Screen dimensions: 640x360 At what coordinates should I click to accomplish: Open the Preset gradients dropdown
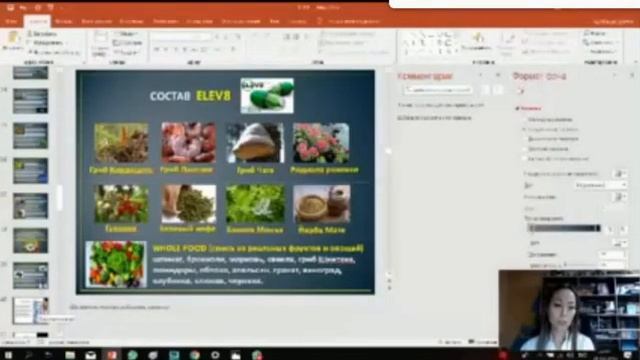coord(620,174)
